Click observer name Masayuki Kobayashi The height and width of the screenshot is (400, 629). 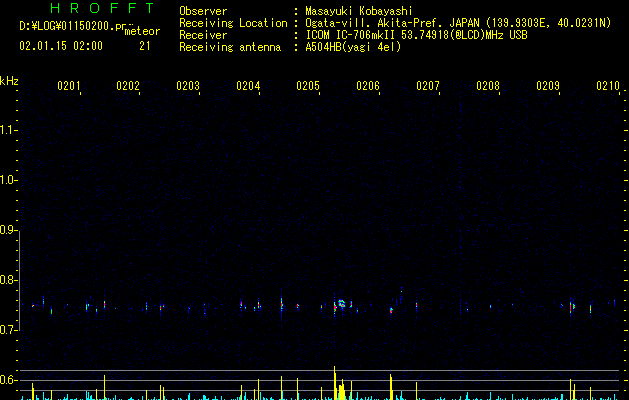click(x=359, y=11)
